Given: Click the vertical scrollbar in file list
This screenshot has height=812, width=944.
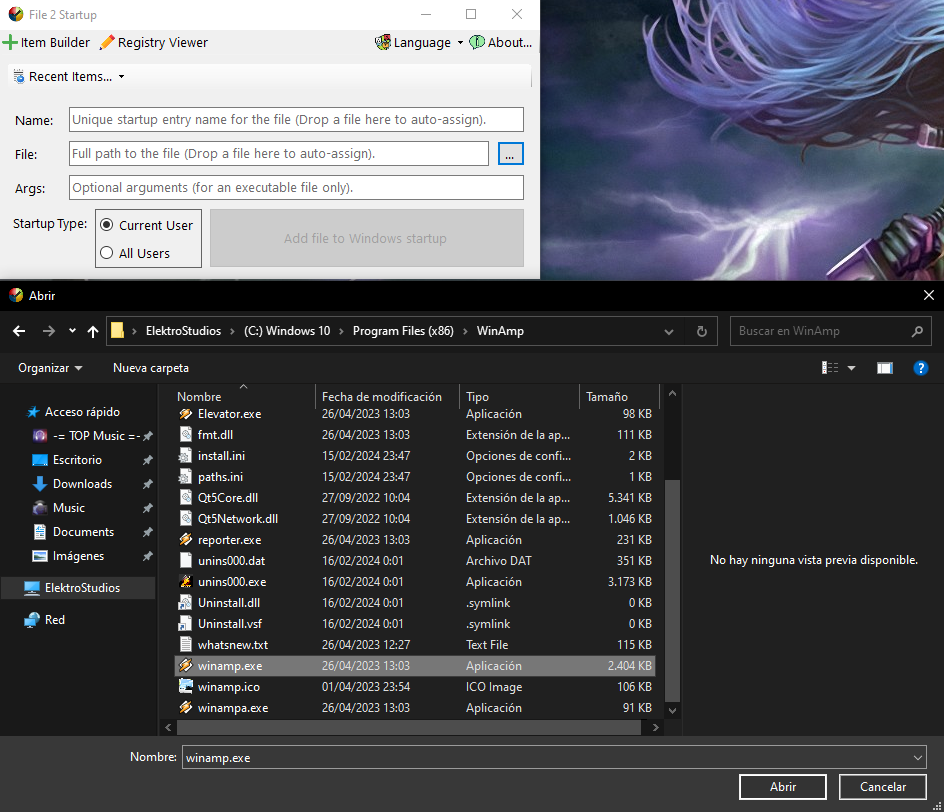Looking at the screenshot, I should point(672,590).
